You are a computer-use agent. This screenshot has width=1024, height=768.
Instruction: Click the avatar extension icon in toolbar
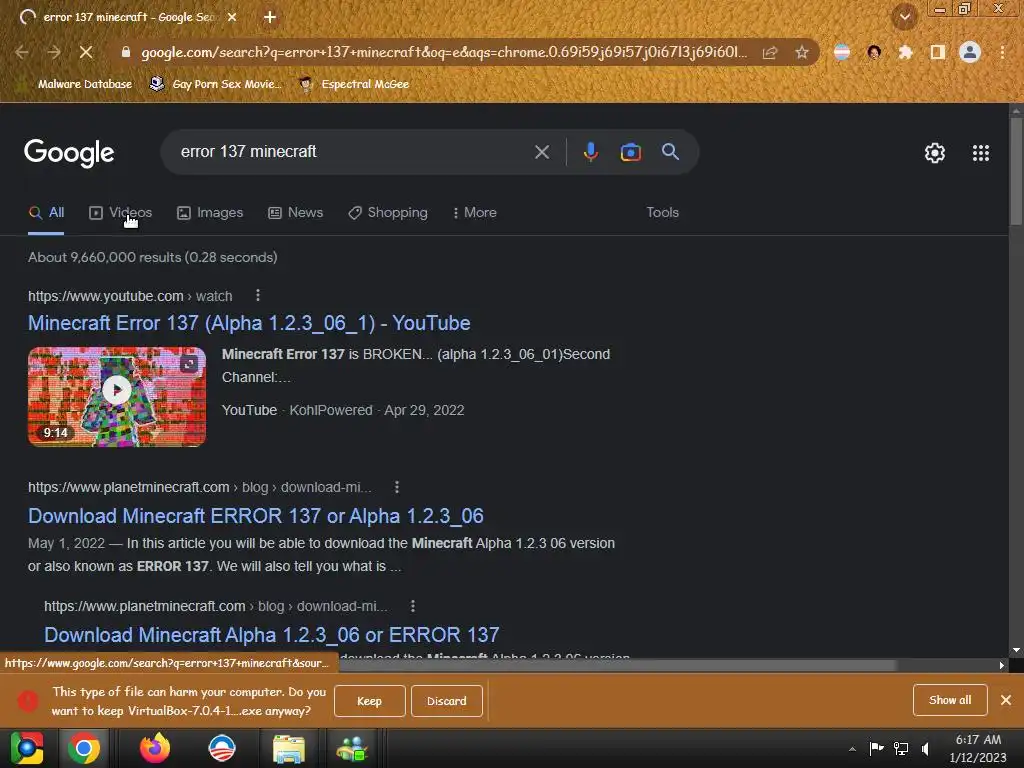pos(874,52)
